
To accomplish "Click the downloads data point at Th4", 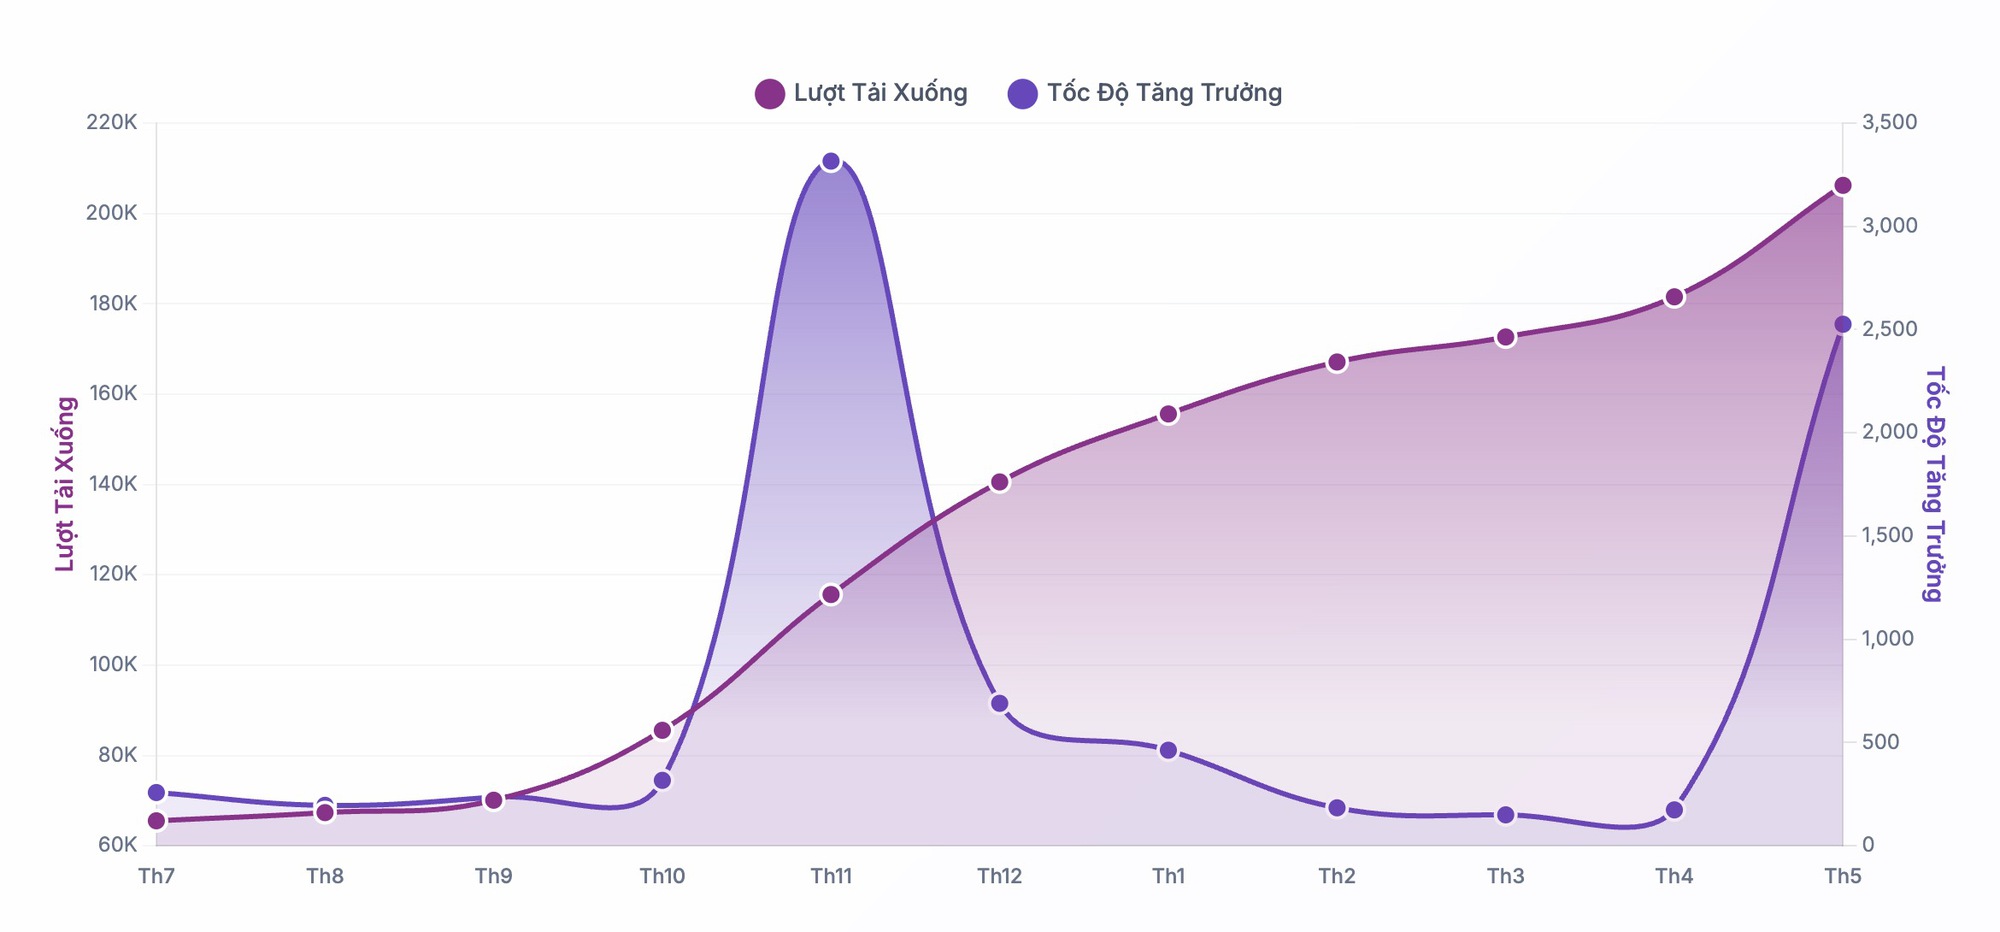I will pyautogui.click(x=1674, y=297).
